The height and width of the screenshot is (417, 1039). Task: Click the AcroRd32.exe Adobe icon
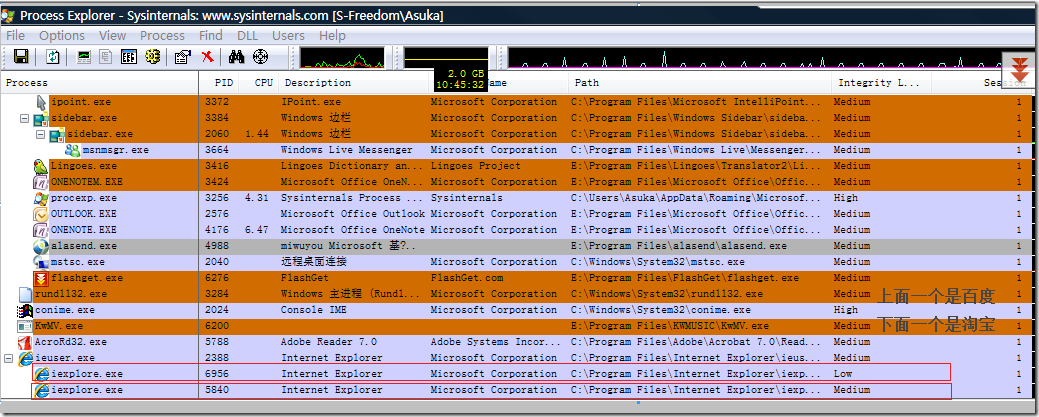[25, 342]
